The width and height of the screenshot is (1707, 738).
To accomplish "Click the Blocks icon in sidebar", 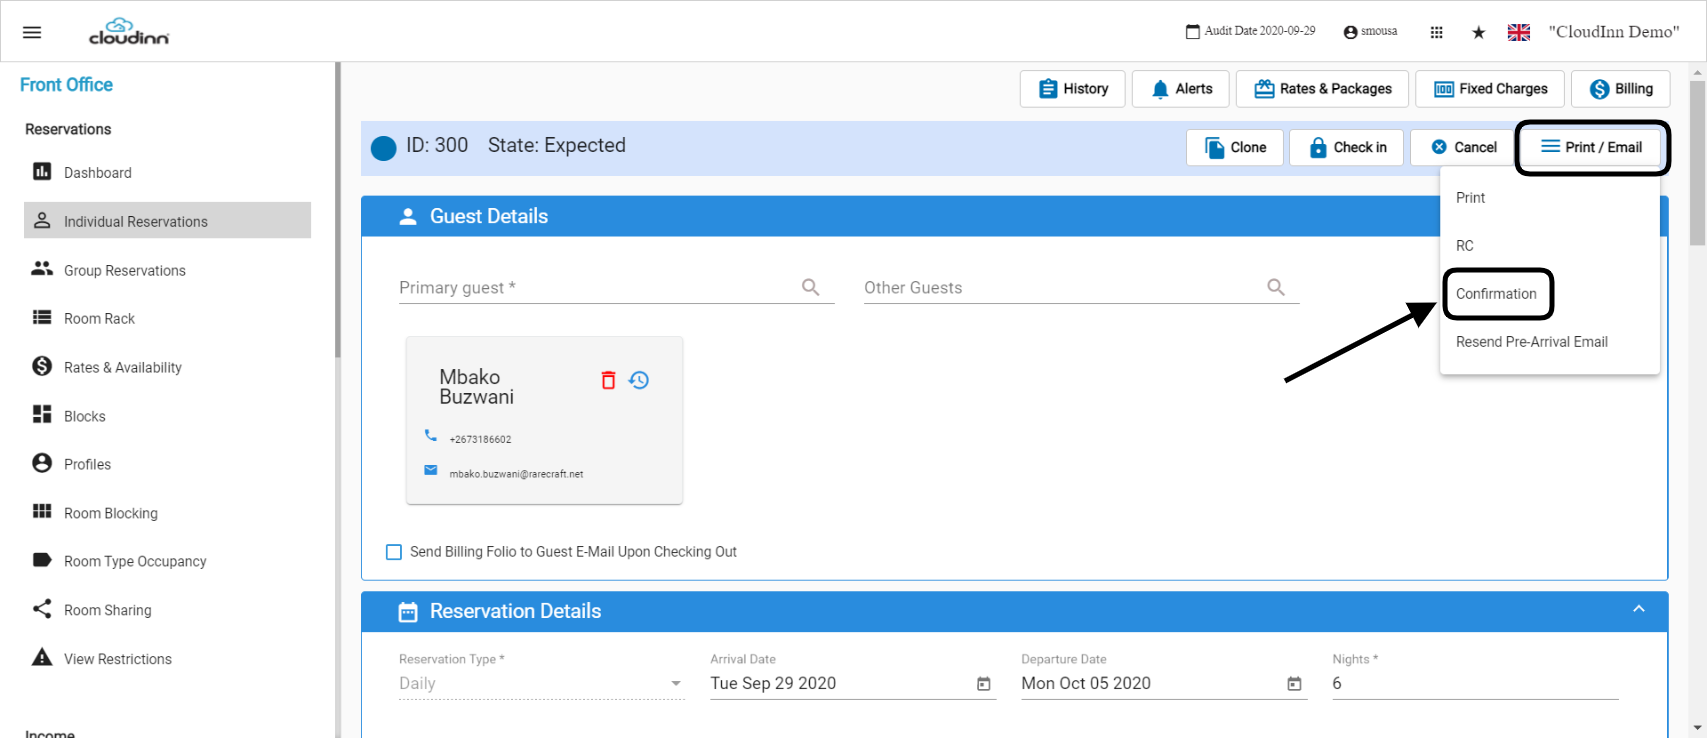I will pos(42,415).
